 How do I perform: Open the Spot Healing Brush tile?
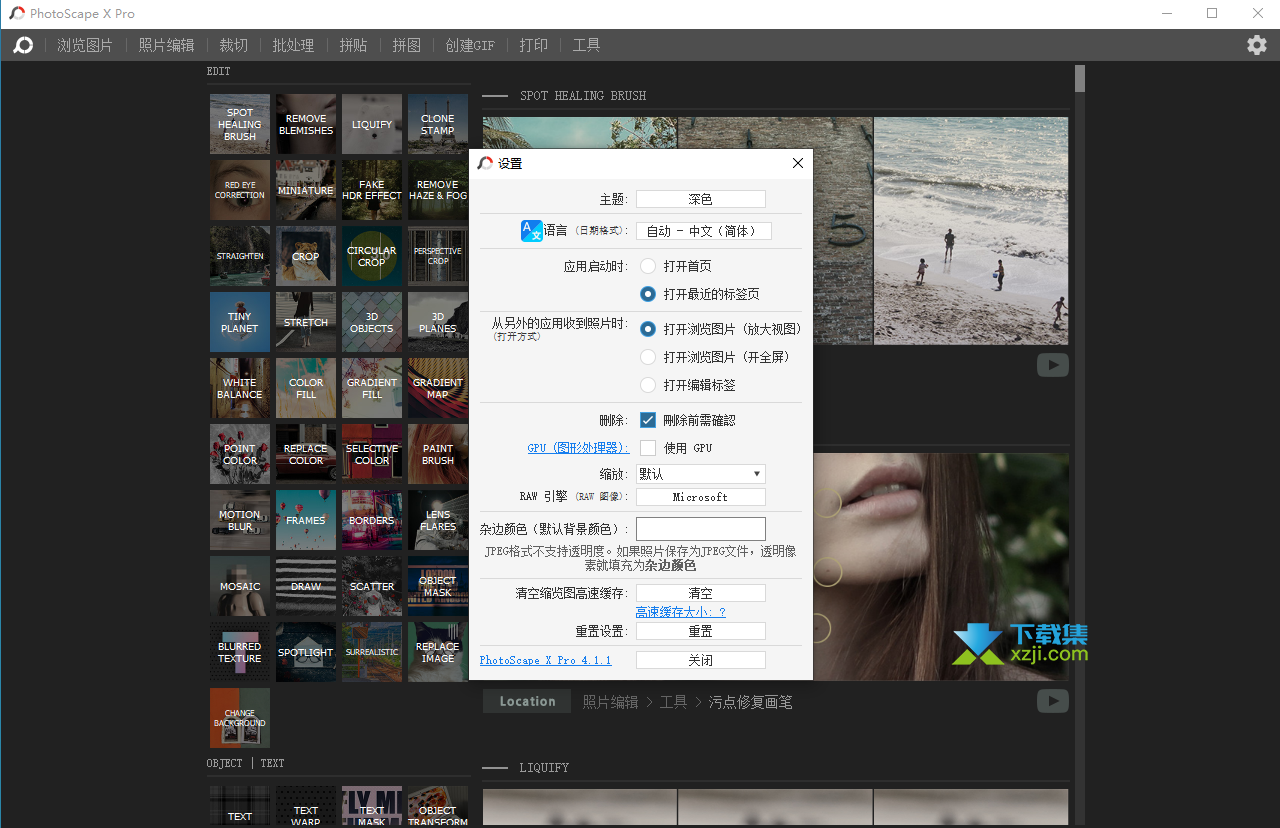240,124
